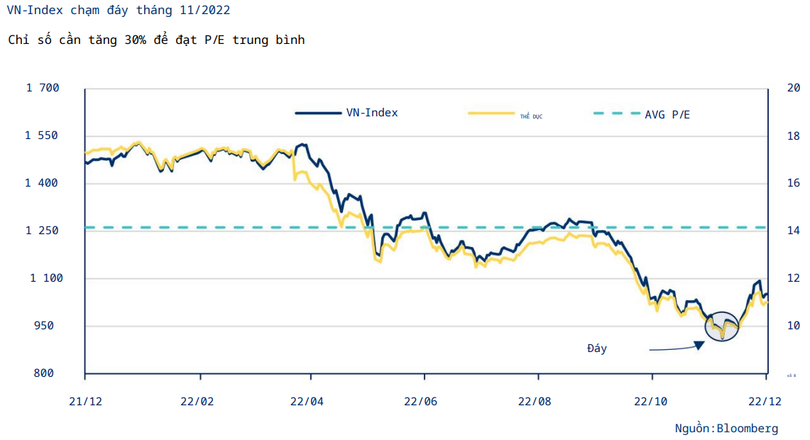The image size is (810, 440).
Task: Click the 1 700 value on left axis
Action: (43, 88)
